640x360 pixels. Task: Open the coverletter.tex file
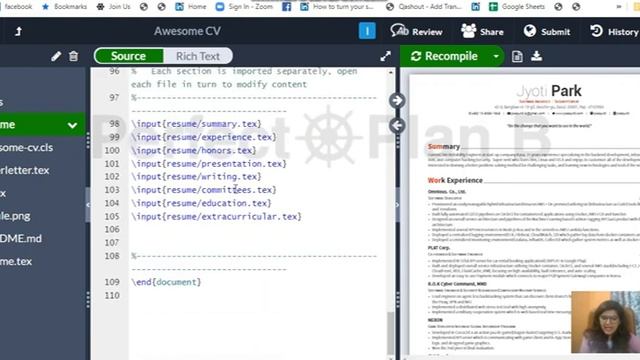coord(24,170)
